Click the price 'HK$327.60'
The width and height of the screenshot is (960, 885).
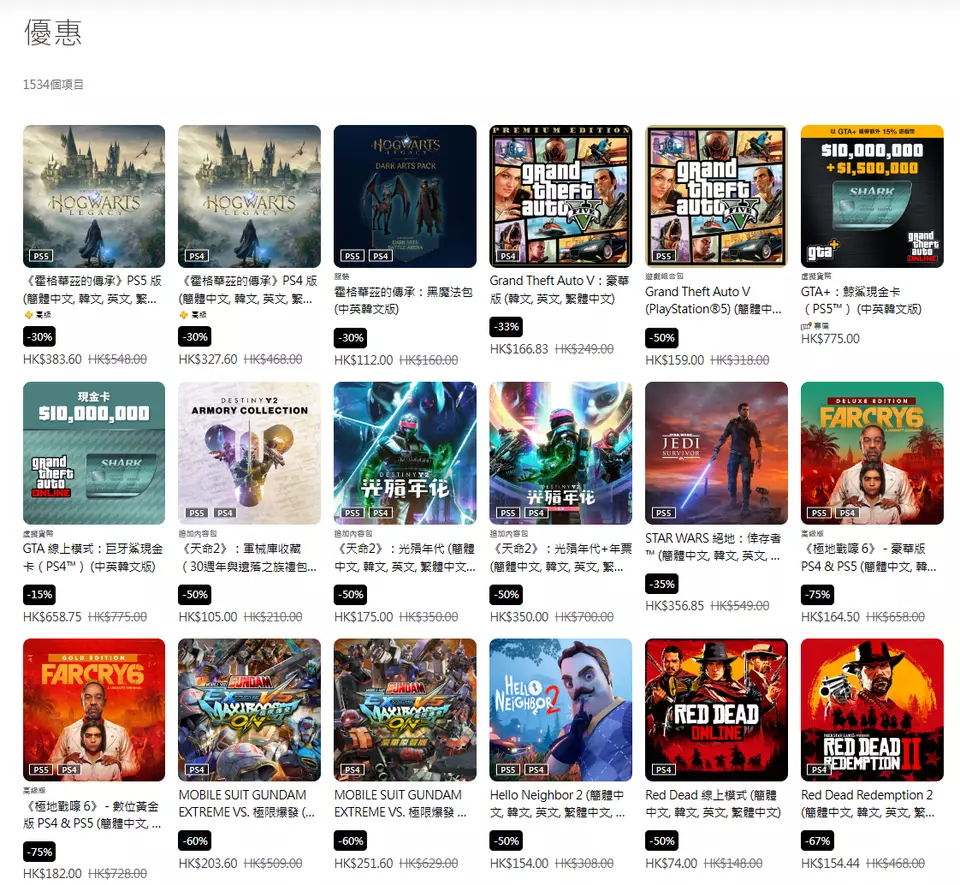(x=208, y=360)
